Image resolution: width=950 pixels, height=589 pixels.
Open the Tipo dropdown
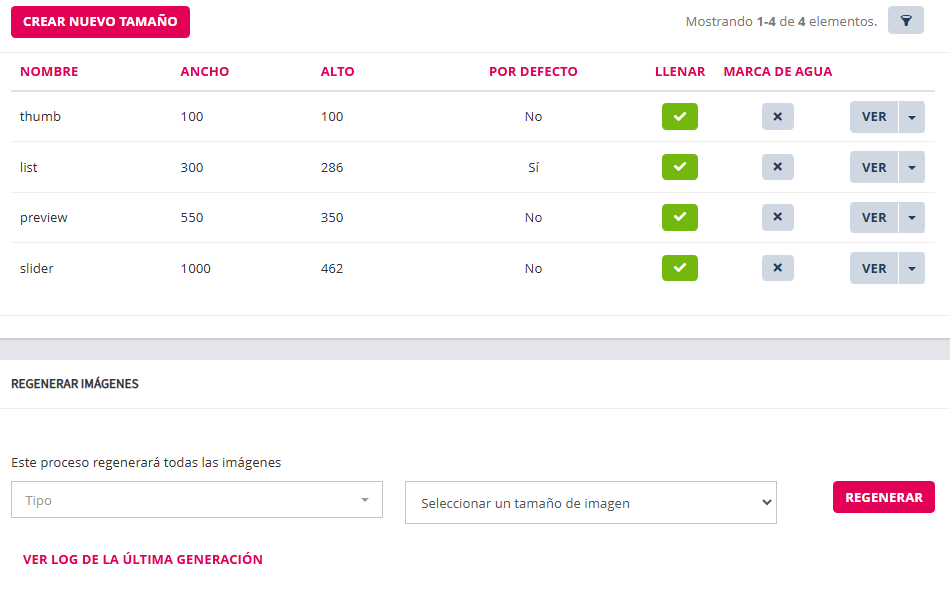[x=197, y=500]
